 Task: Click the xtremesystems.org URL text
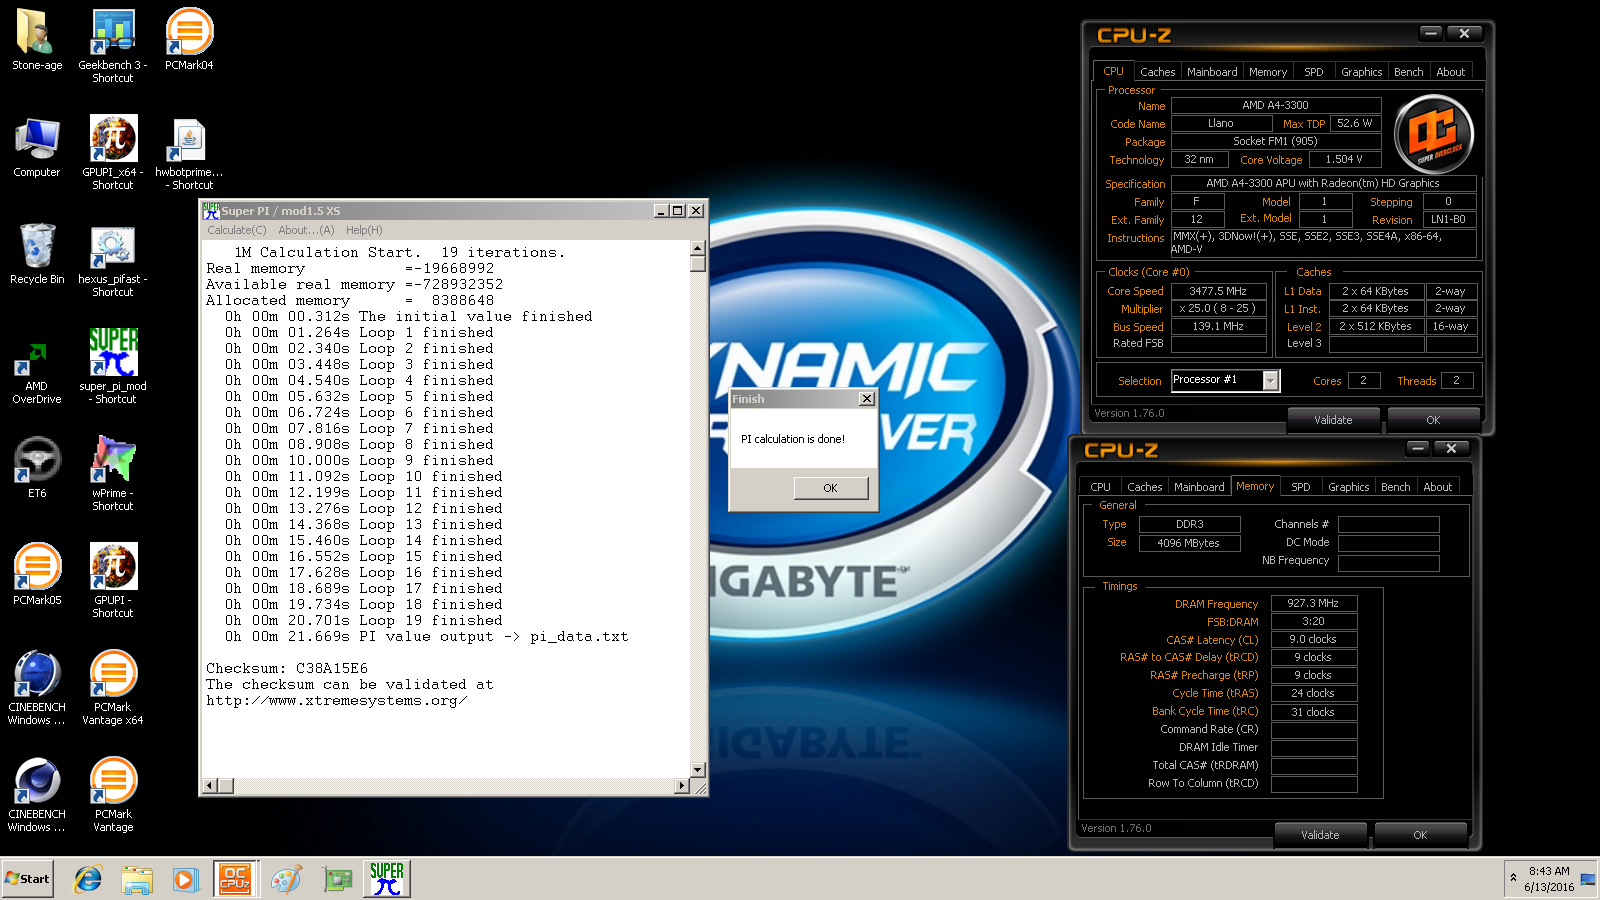tap(336, 700)
